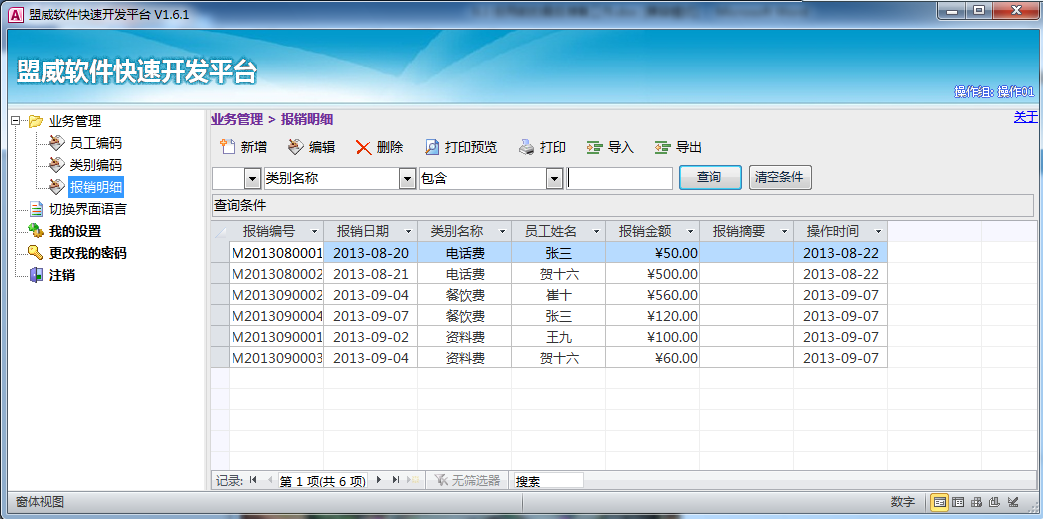Image resolution: width=1043 pixels, height=519 pixels.
Task: Click the row selector of M2013090004
Action: coord(220,316)
